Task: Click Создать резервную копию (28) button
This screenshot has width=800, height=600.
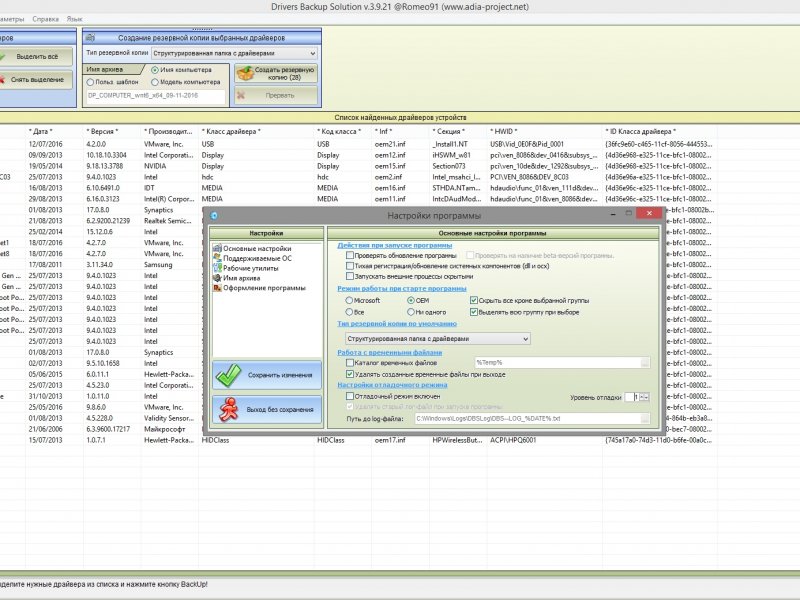Action: click(x=276, y=73)
